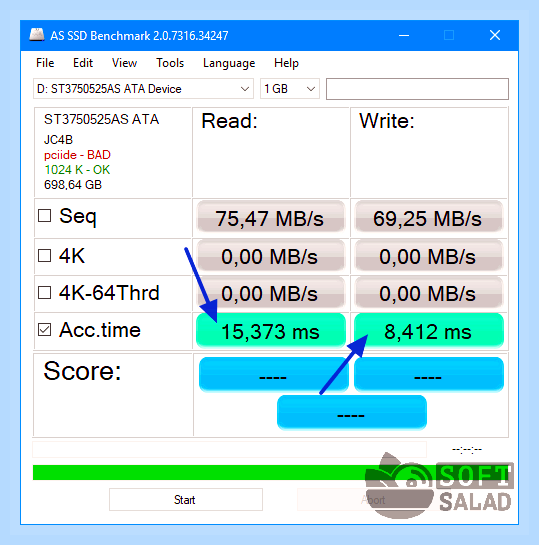The image size is (539, 545).
Task: Open the View menu
Action: tap(124, 63)
